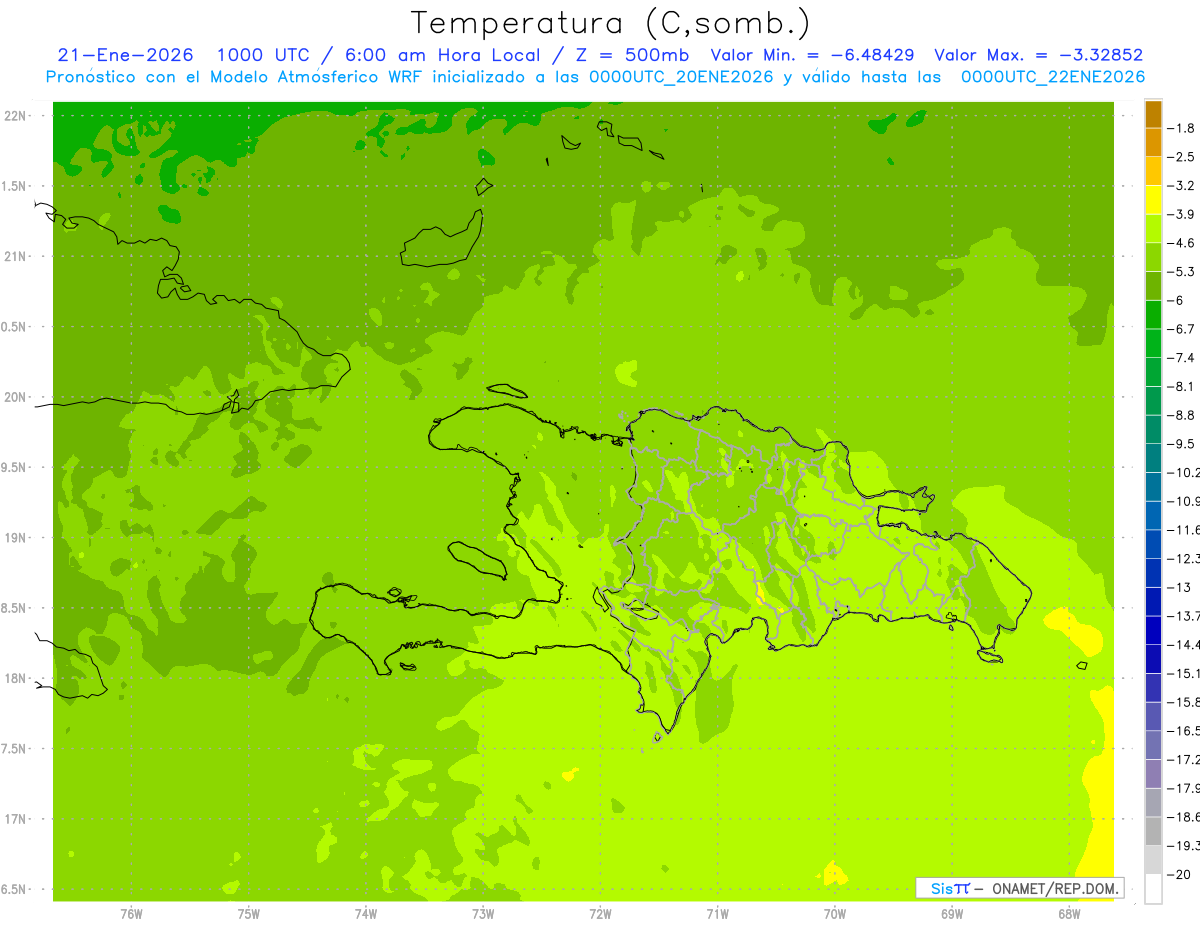Screen dimensions: 1200x927
Task: Click the colorbar label "-4.6"
Action: point(1182,243)
